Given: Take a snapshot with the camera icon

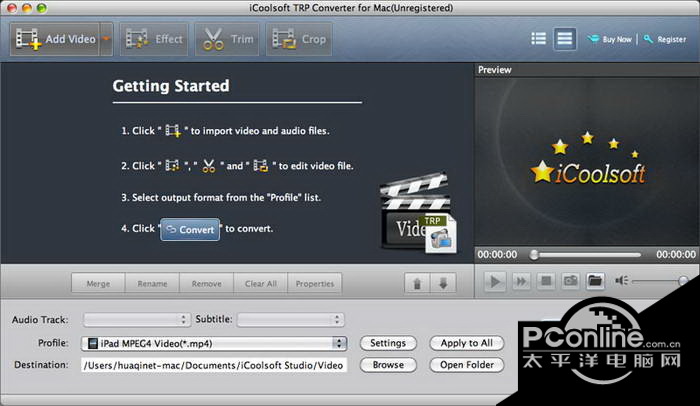Looking at the screenshot, I should 571,281.
